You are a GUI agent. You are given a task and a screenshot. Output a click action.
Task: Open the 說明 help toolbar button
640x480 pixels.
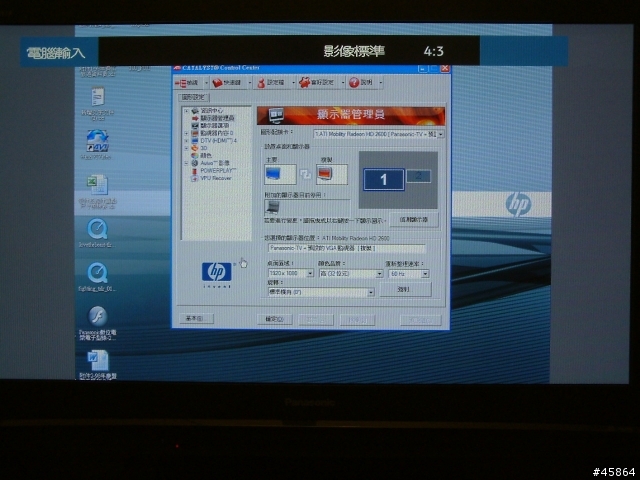[x=361, y=83]
